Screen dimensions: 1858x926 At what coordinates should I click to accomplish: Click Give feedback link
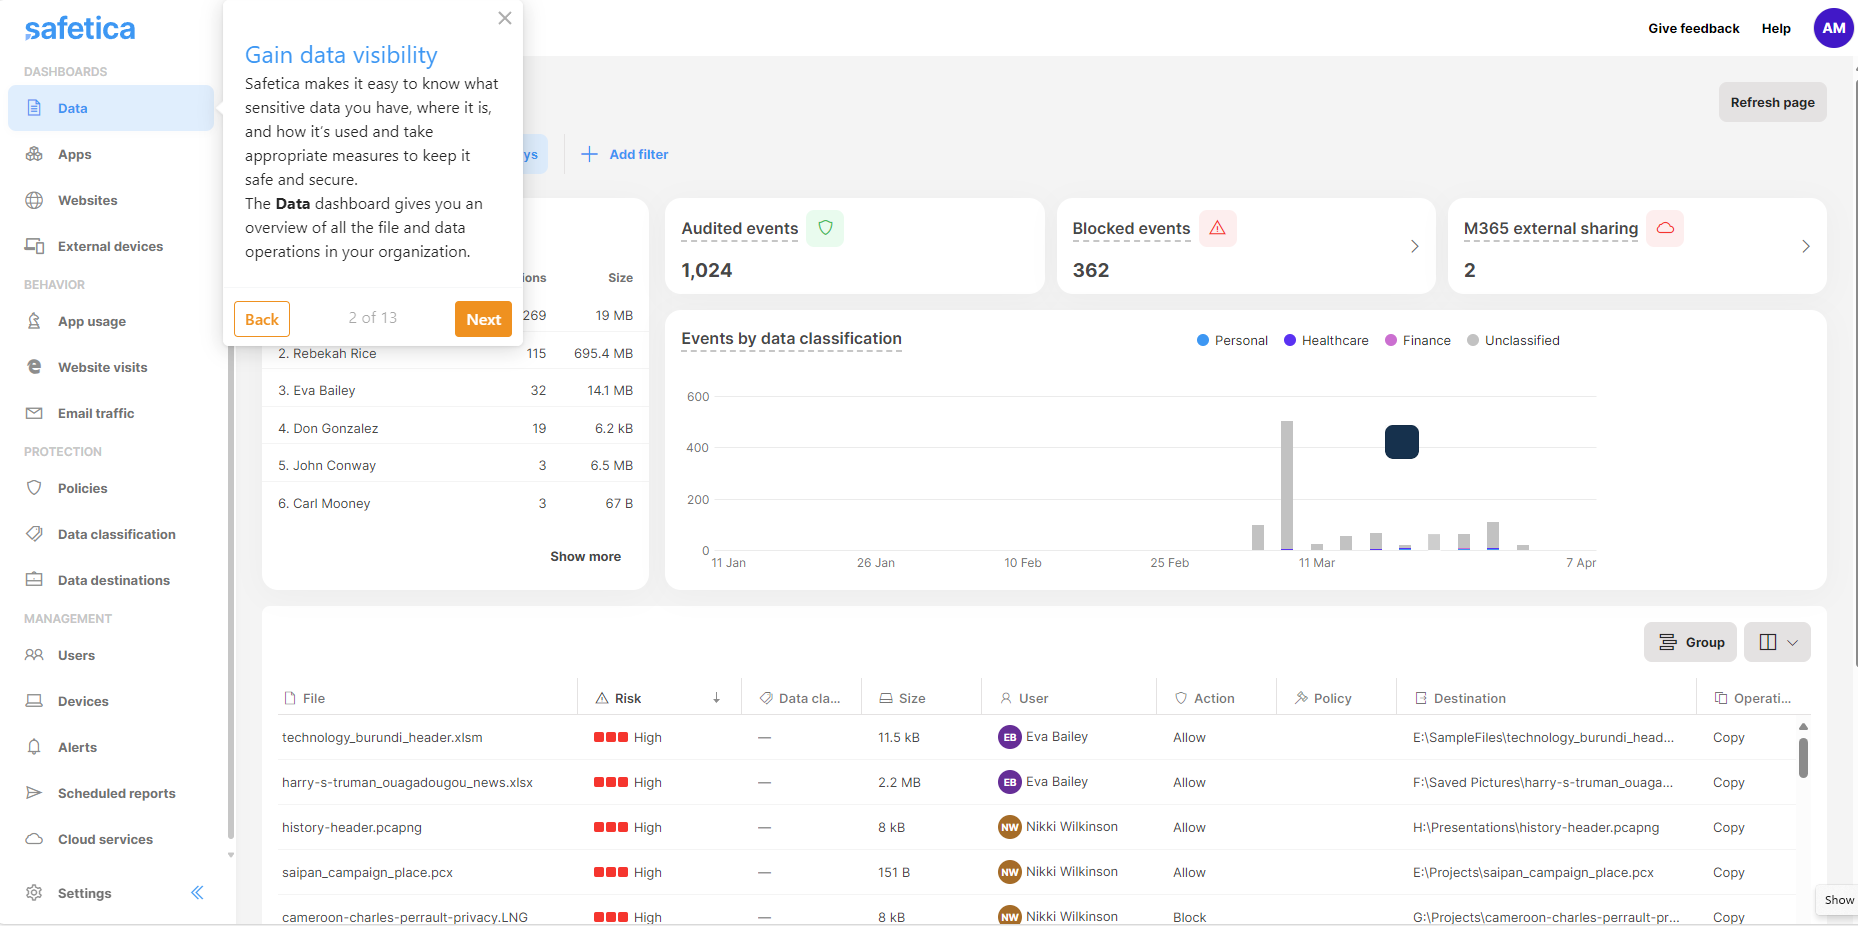point(1694,28)
